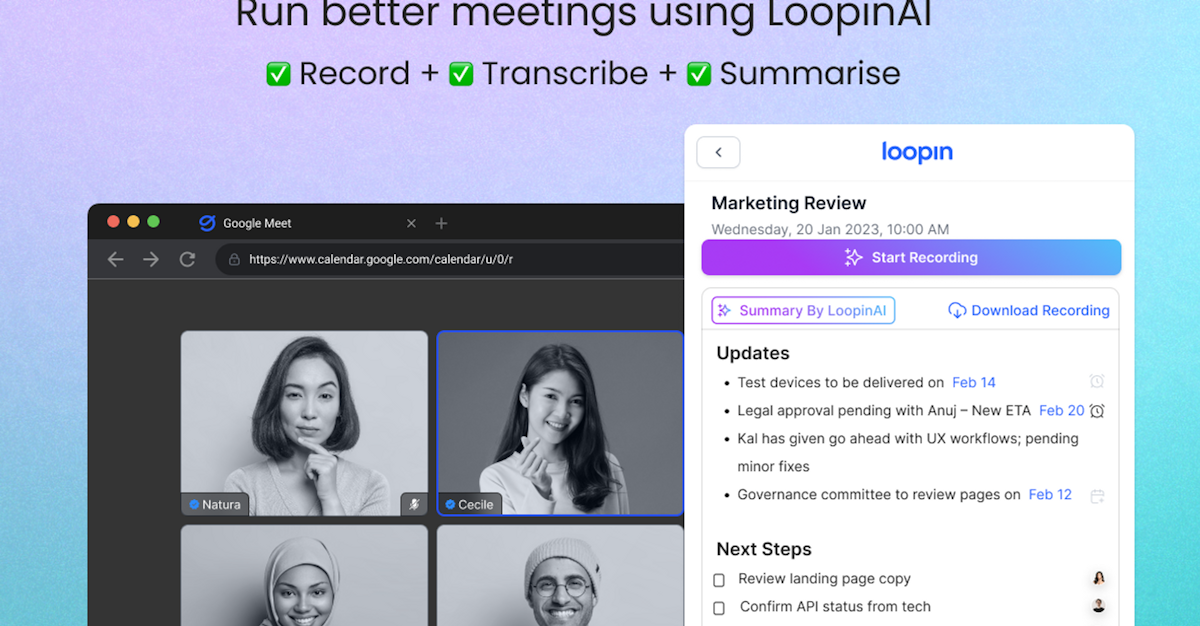Viewport: 1200px width, 626px height.
Task: Click assignee avatar for Confirm API status
Action: (1099, 606)
